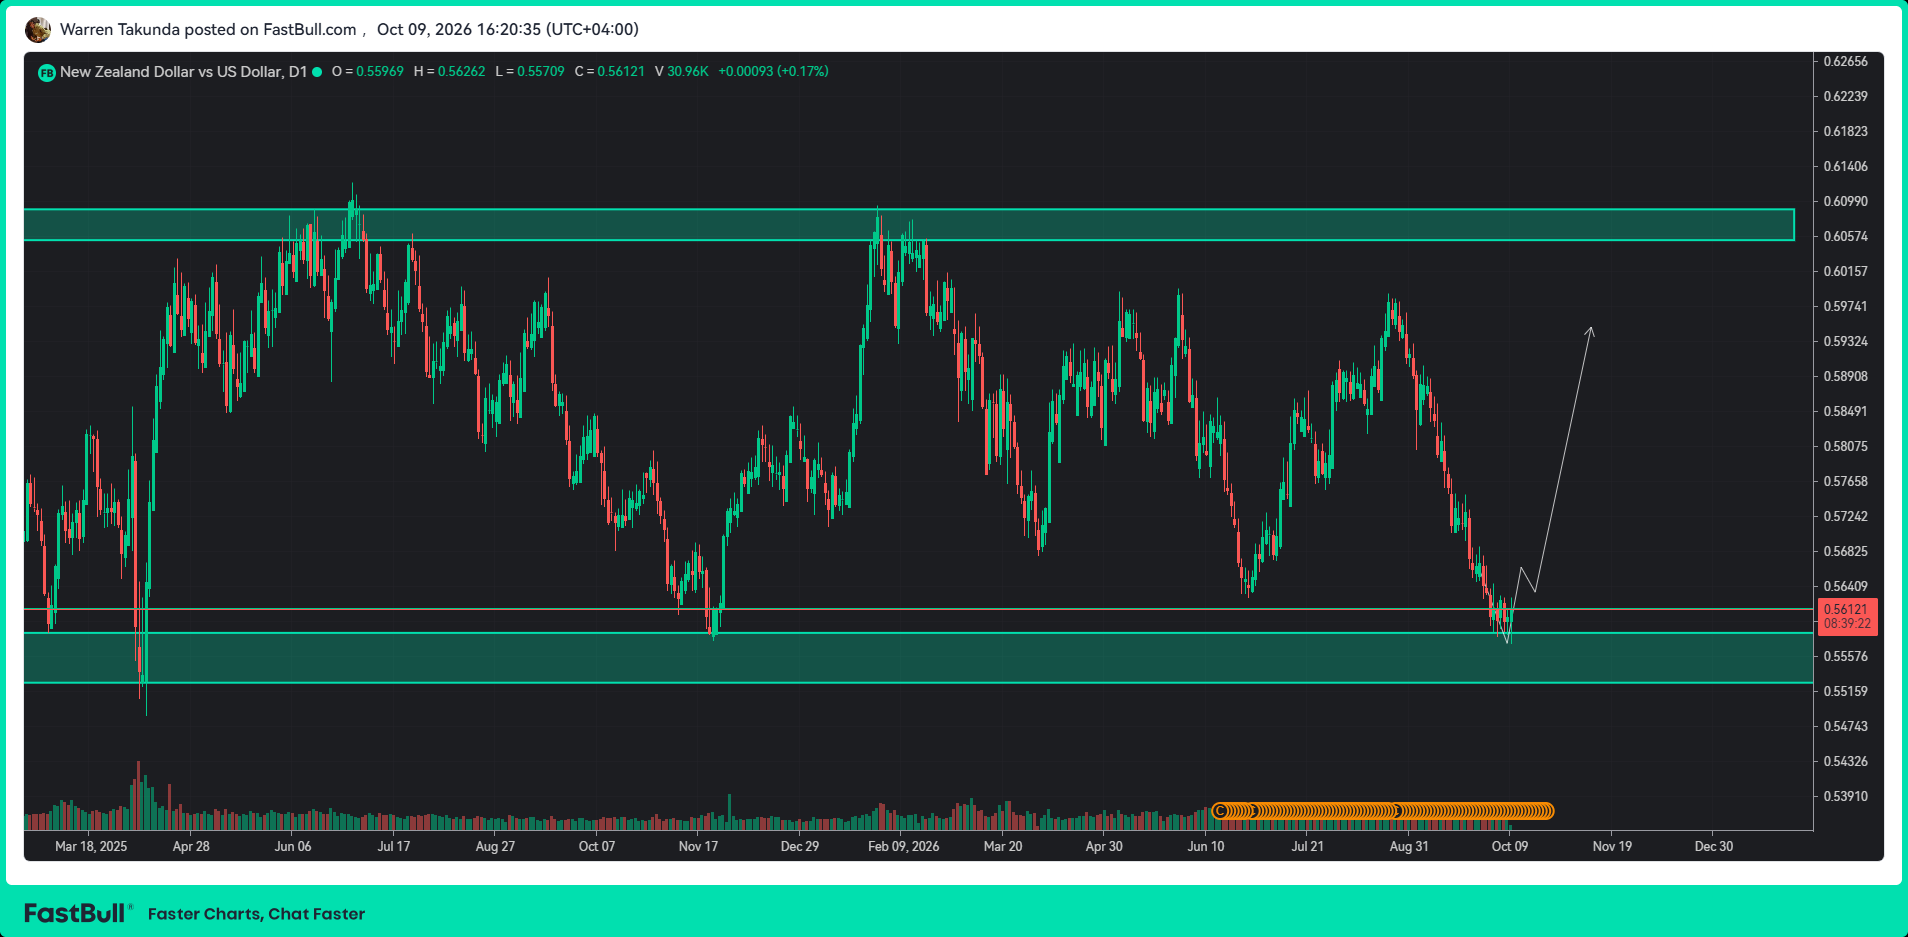Open the 'New Zealand Dollar vs US Dollar, D1' title
This screenshot has height=937, width=1908.
(183, 72)
